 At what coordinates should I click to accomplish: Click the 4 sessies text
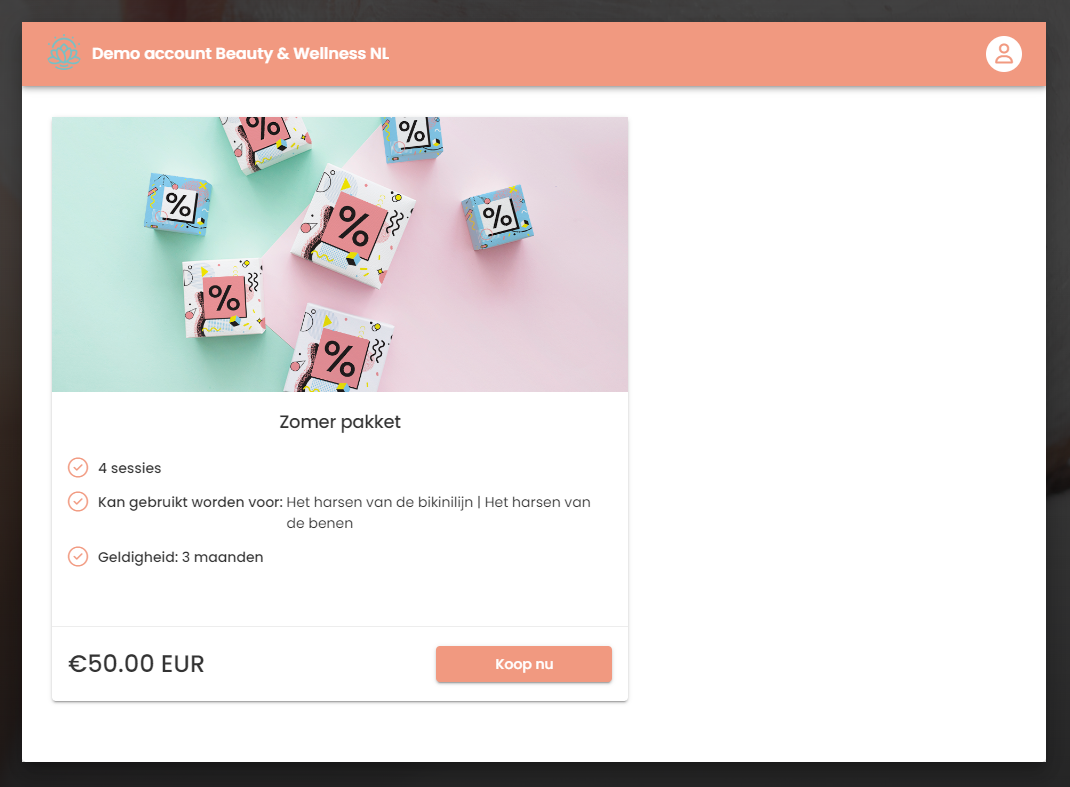[x=130, y=468]
